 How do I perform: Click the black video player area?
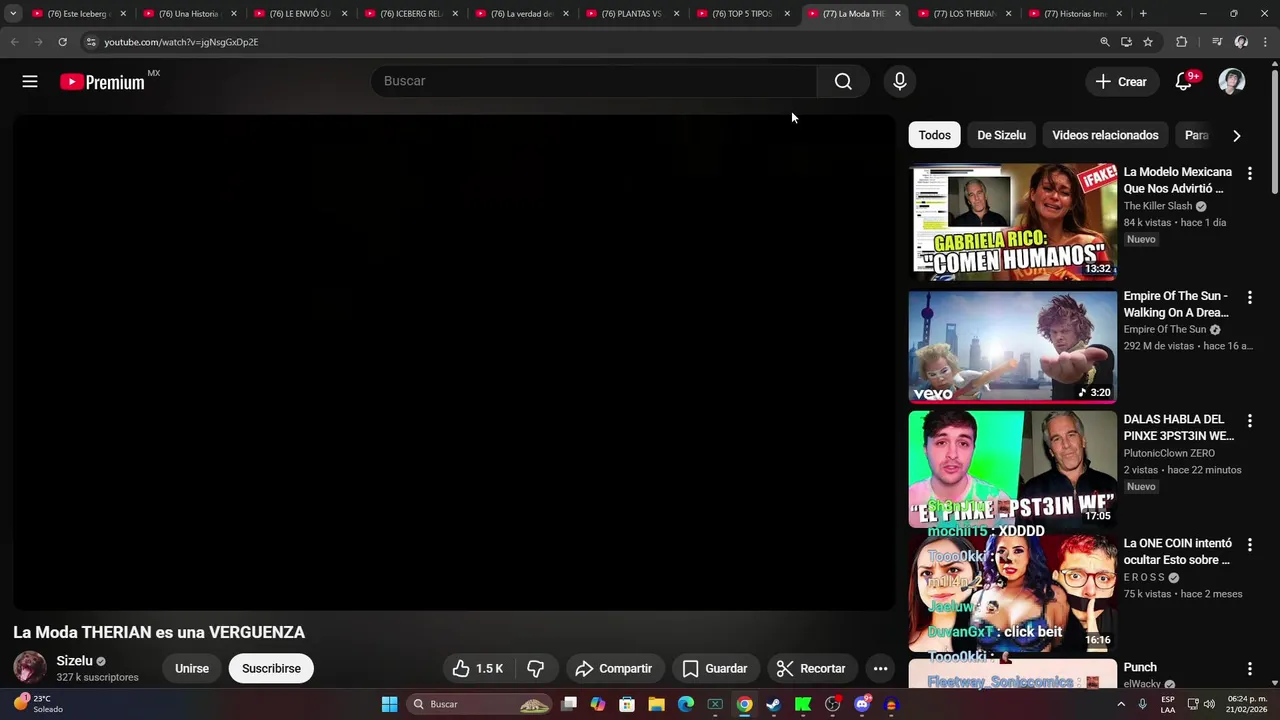click(454, 362)
